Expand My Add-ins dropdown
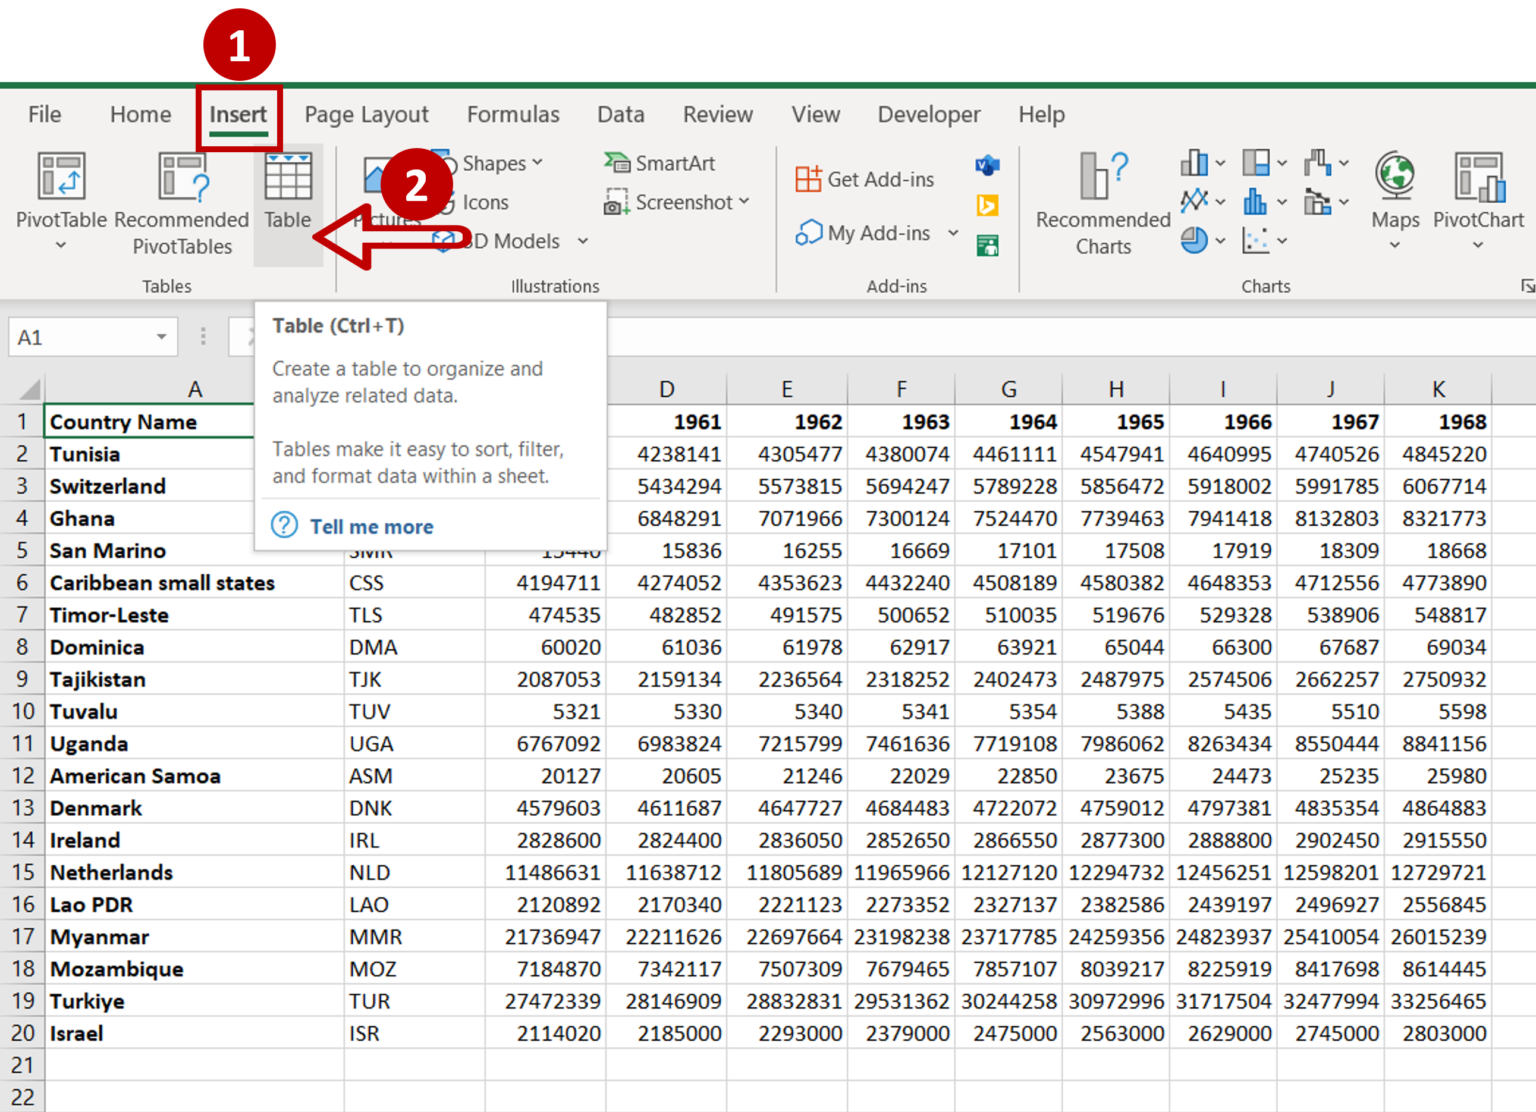This screenshot has width=1536, height=1112. [953, 233]
